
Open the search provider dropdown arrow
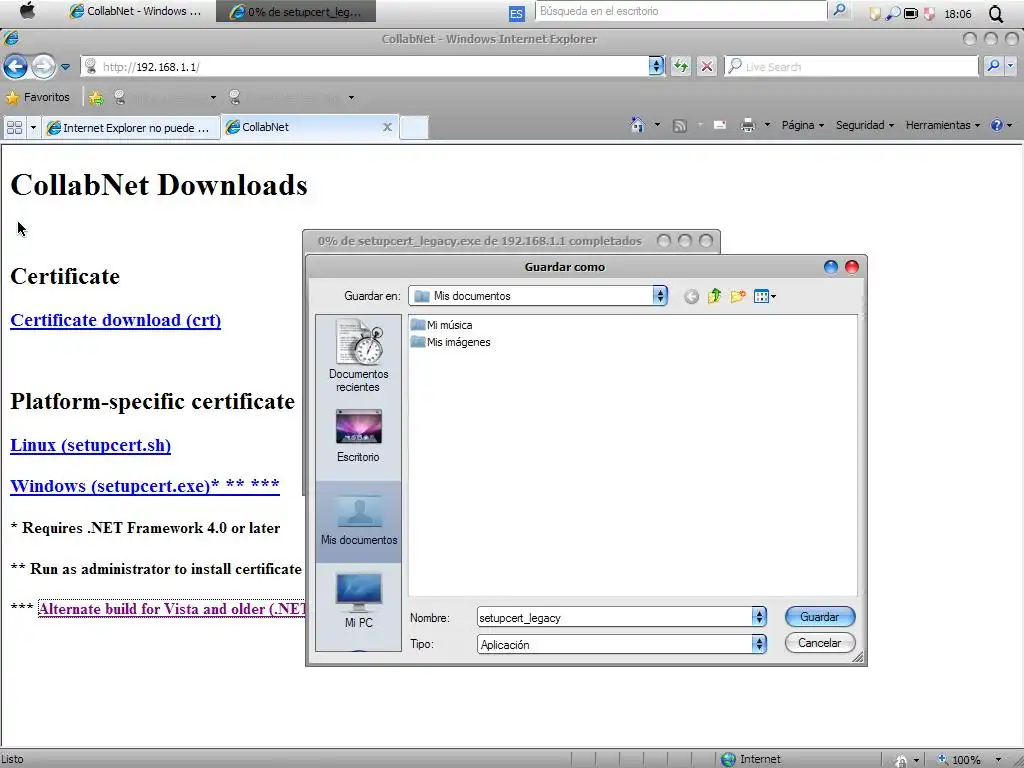coord(1011,66)
